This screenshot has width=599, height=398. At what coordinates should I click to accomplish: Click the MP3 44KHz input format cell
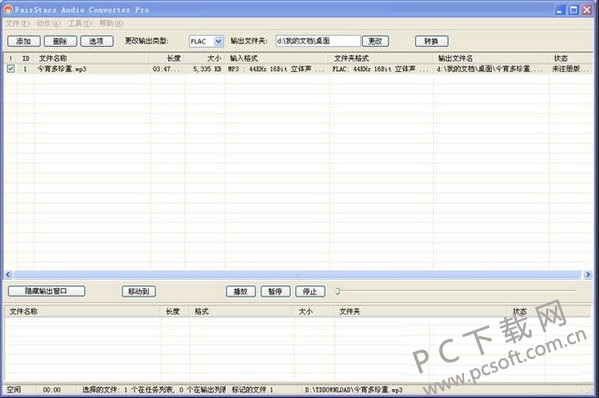tap(276, 69)
